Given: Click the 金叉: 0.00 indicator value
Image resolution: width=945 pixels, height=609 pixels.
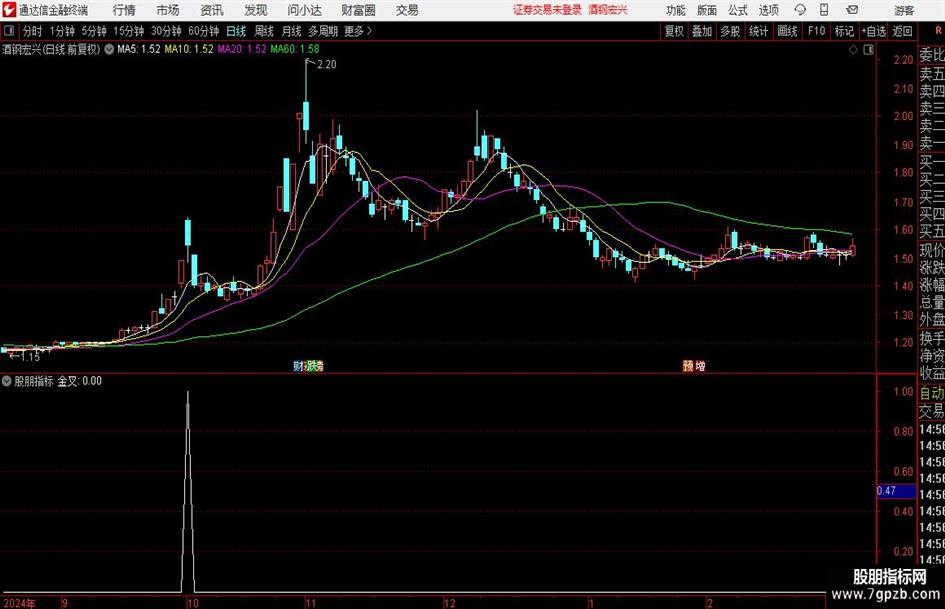Looking at the screenshot, I should [x=80, y=381].
